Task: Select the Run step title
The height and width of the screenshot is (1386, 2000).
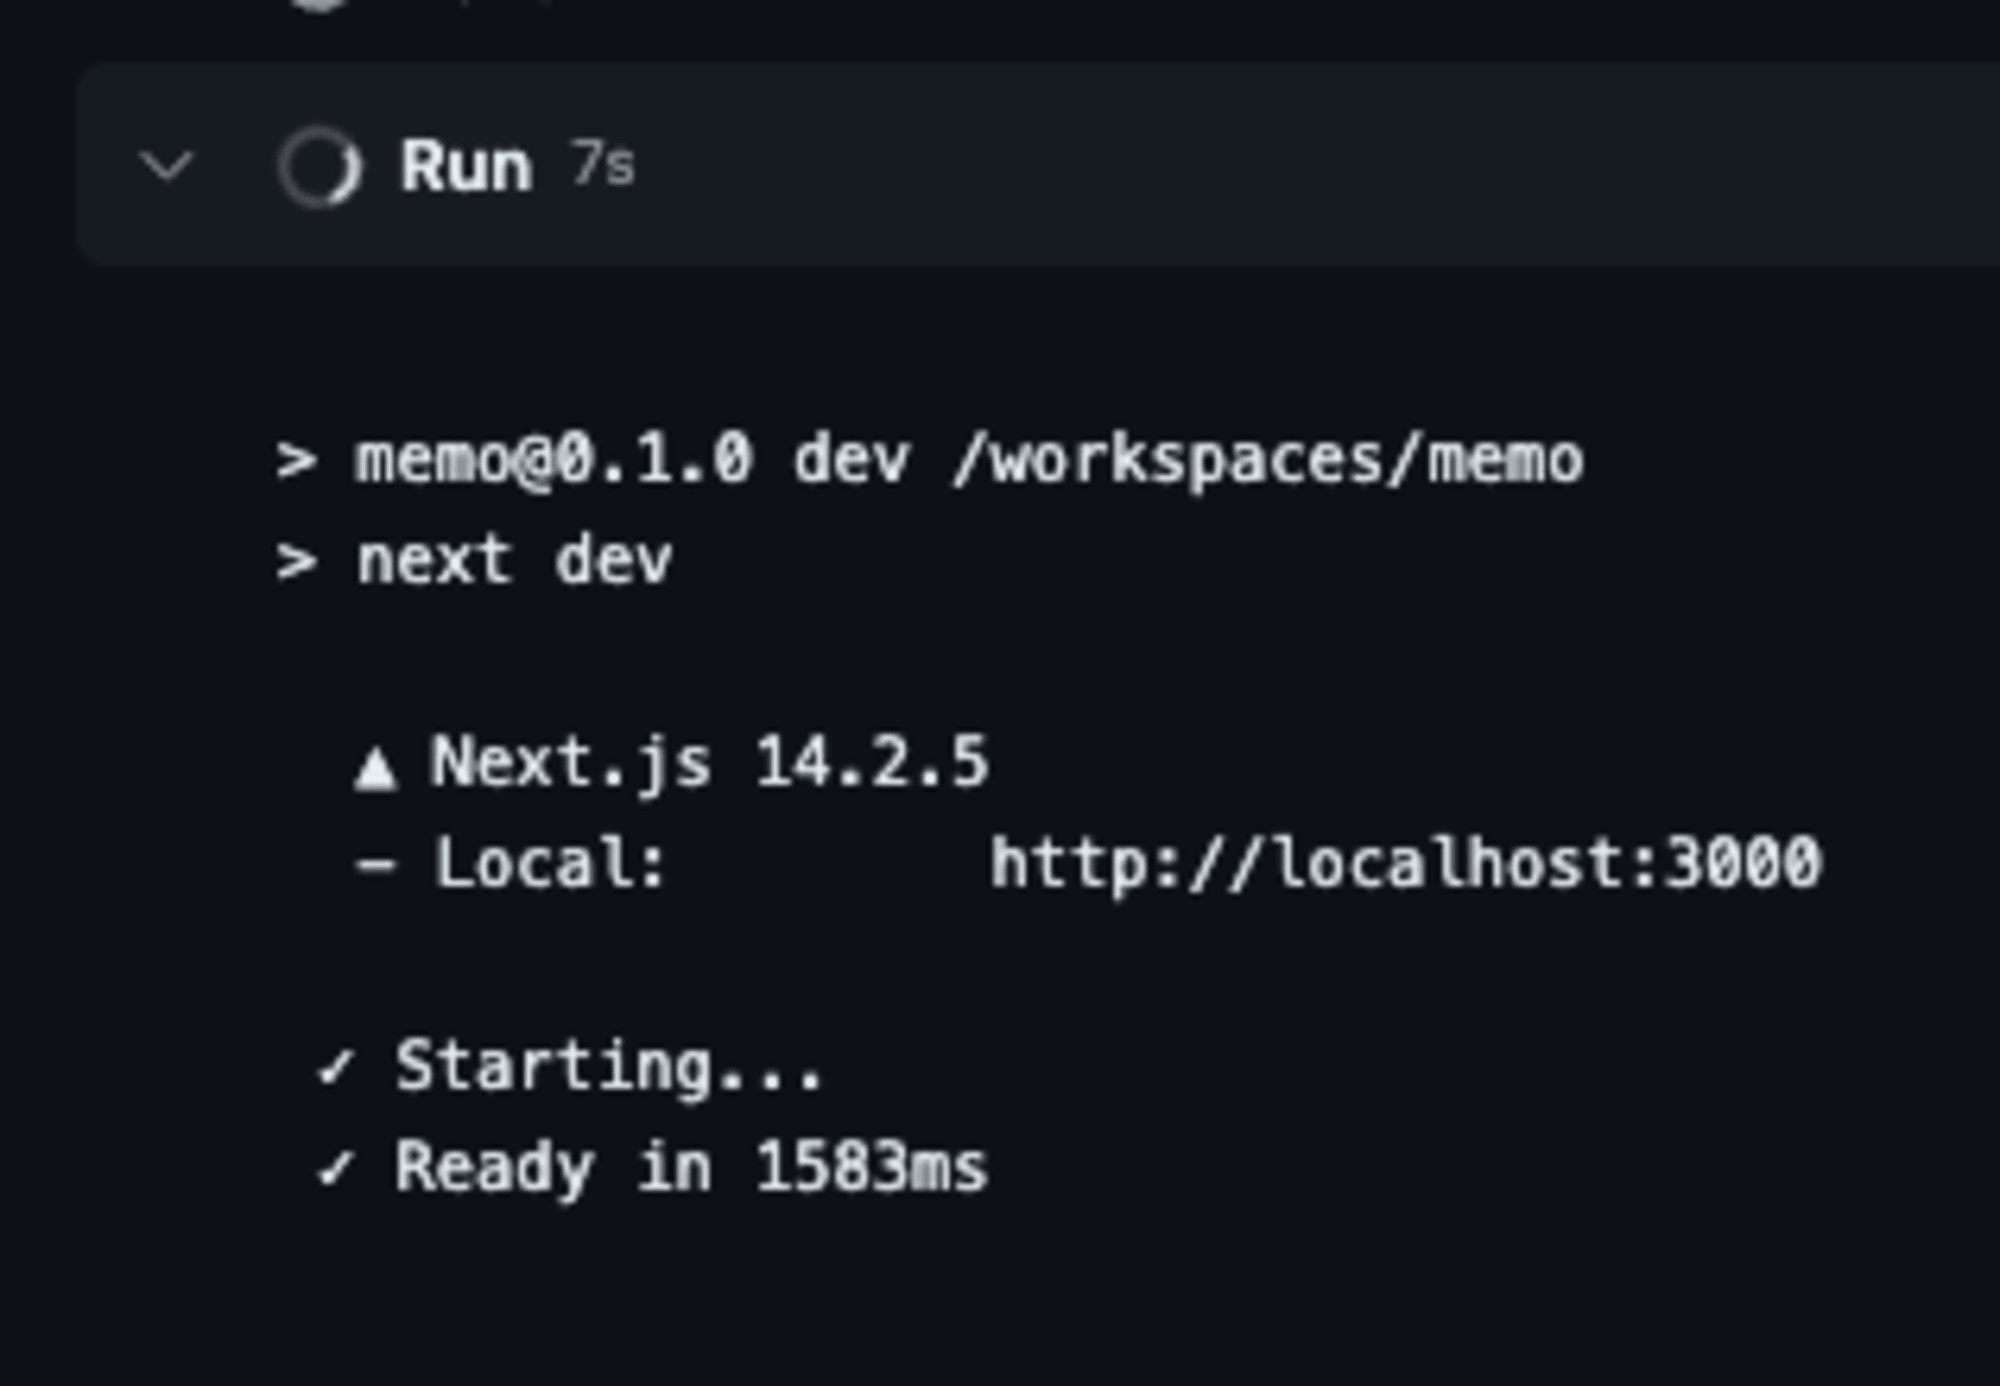Action: point(466,165)
